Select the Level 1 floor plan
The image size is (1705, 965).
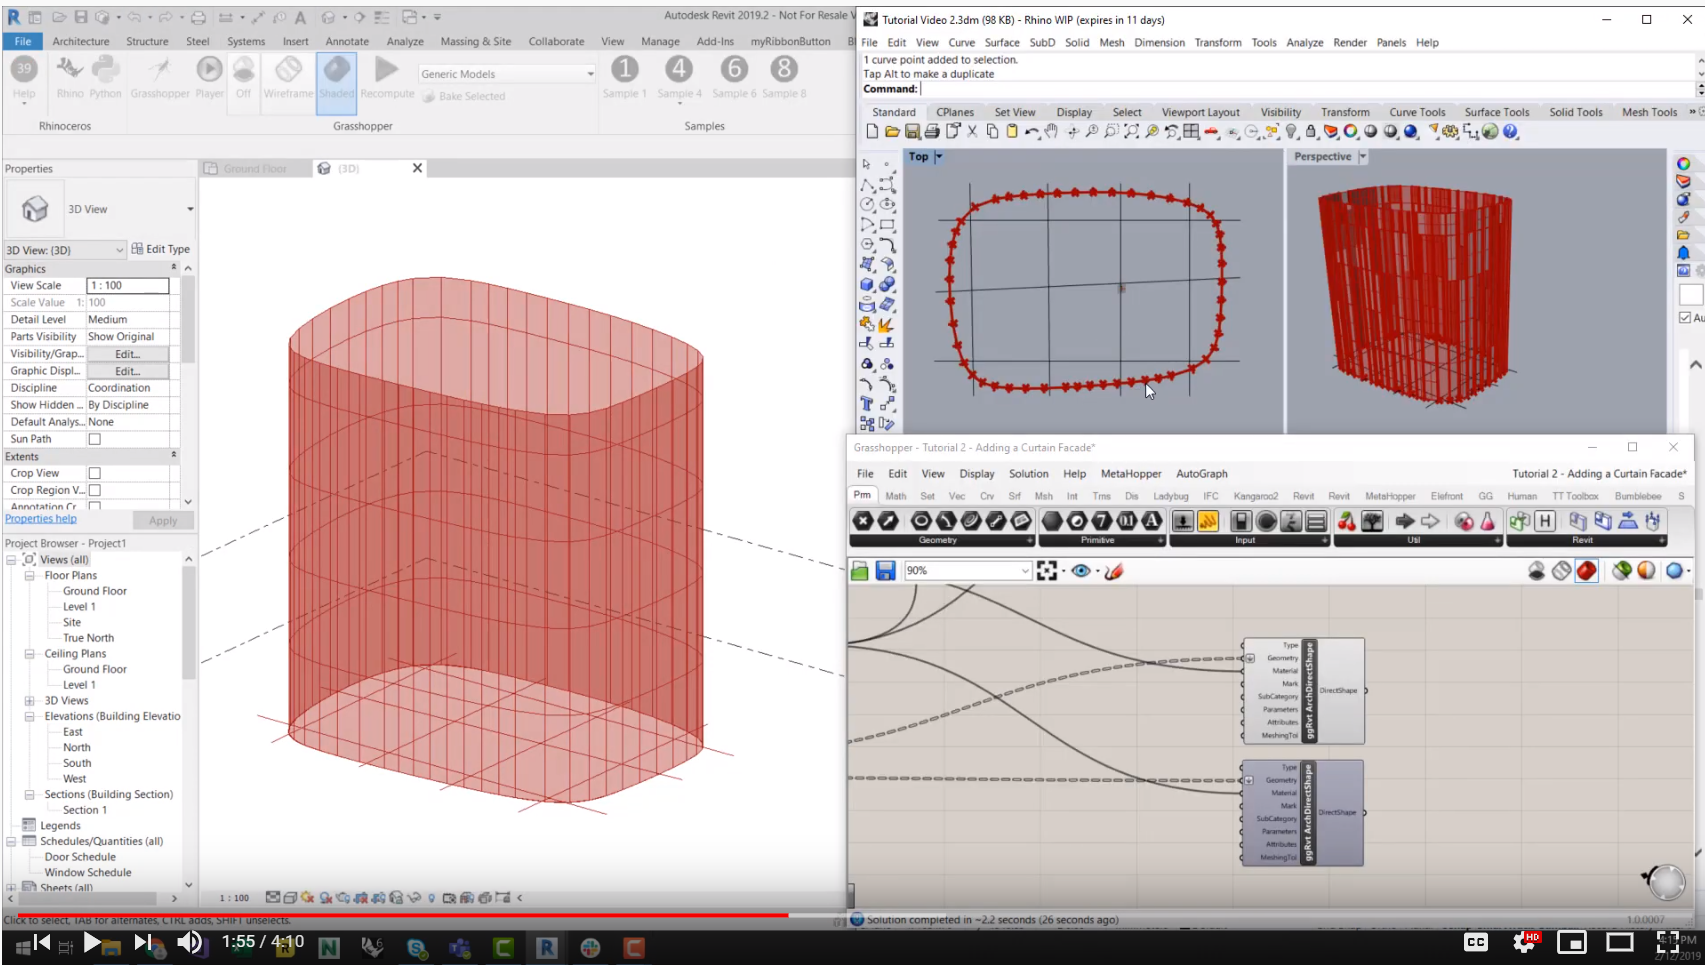click(79, 607)
